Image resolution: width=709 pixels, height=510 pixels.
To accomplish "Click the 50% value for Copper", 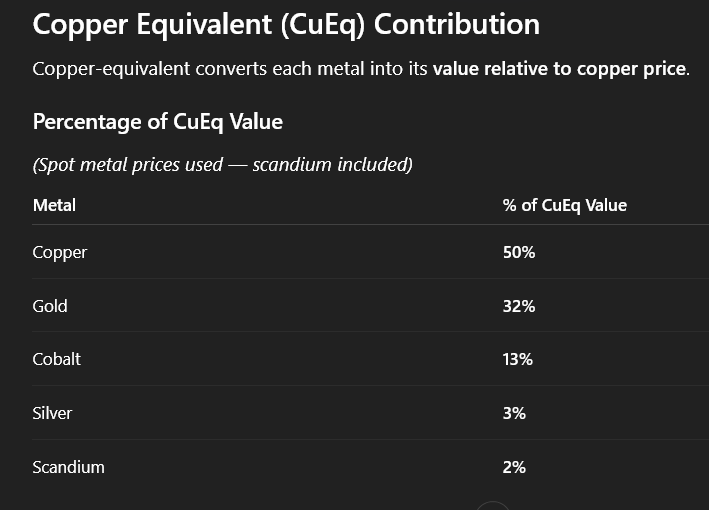I will pyautogui.click(x=519, y=252).
